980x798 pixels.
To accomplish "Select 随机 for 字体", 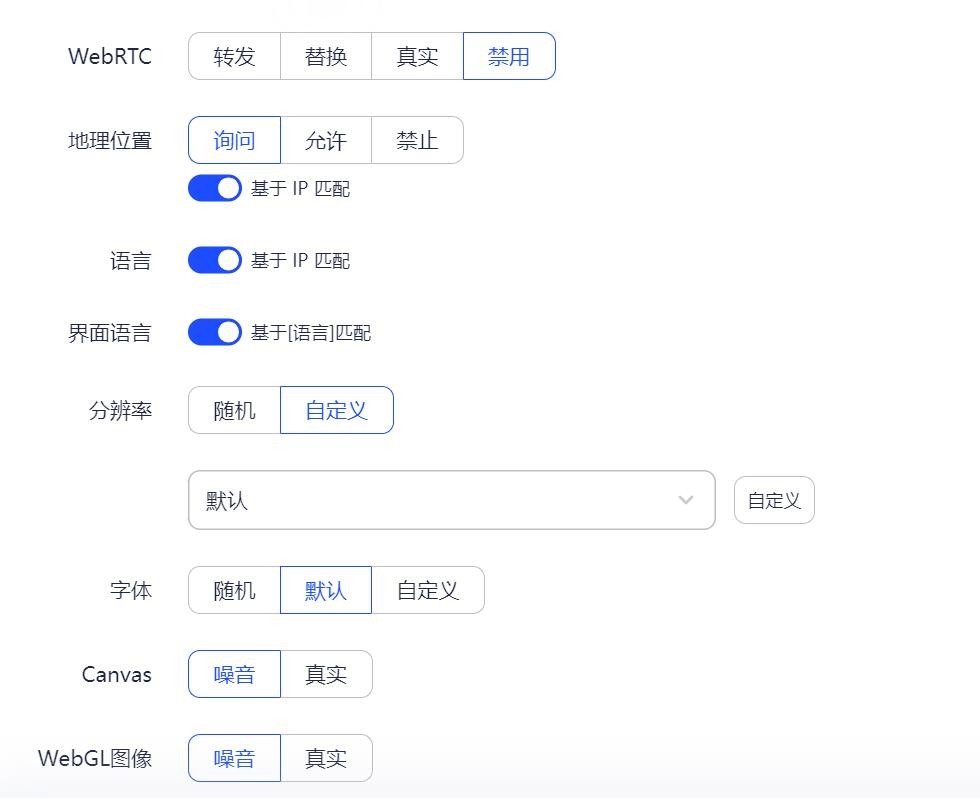I will [x=234, y=590].
